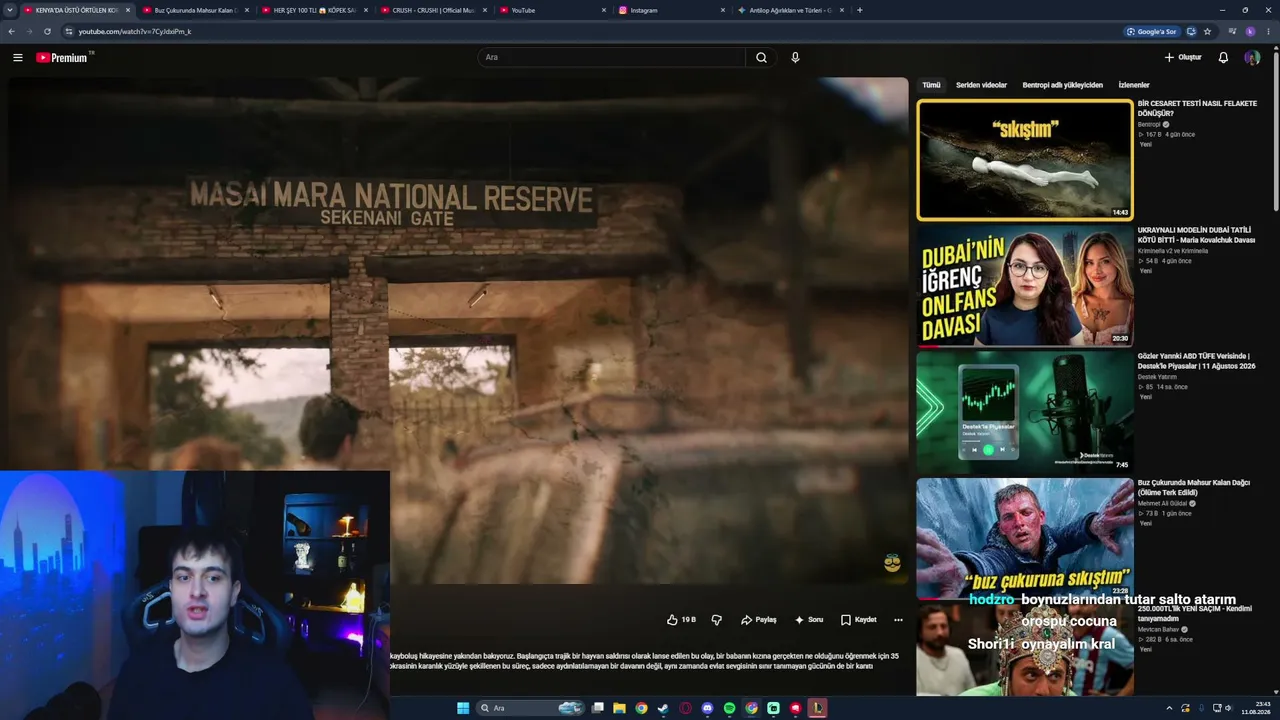Screen dimensions: 1280x720
Task: Click the browser address bar URL
Action: pos(135,32)
